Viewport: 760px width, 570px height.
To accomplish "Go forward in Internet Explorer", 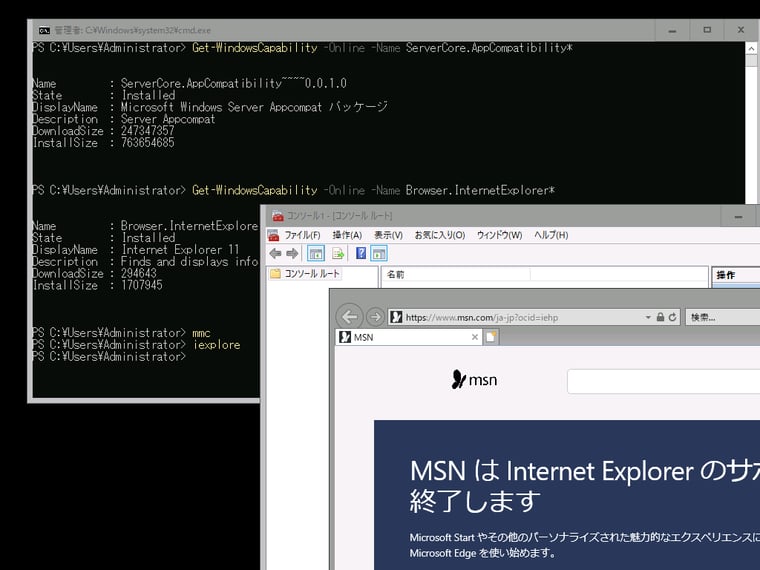I will [375, 317].
